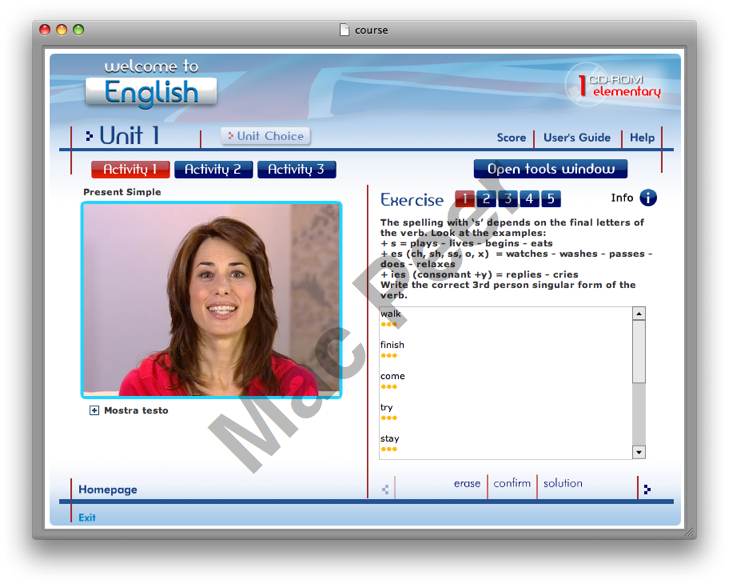
Task: Open the Activity 3 tab
Action: (296, 170)
